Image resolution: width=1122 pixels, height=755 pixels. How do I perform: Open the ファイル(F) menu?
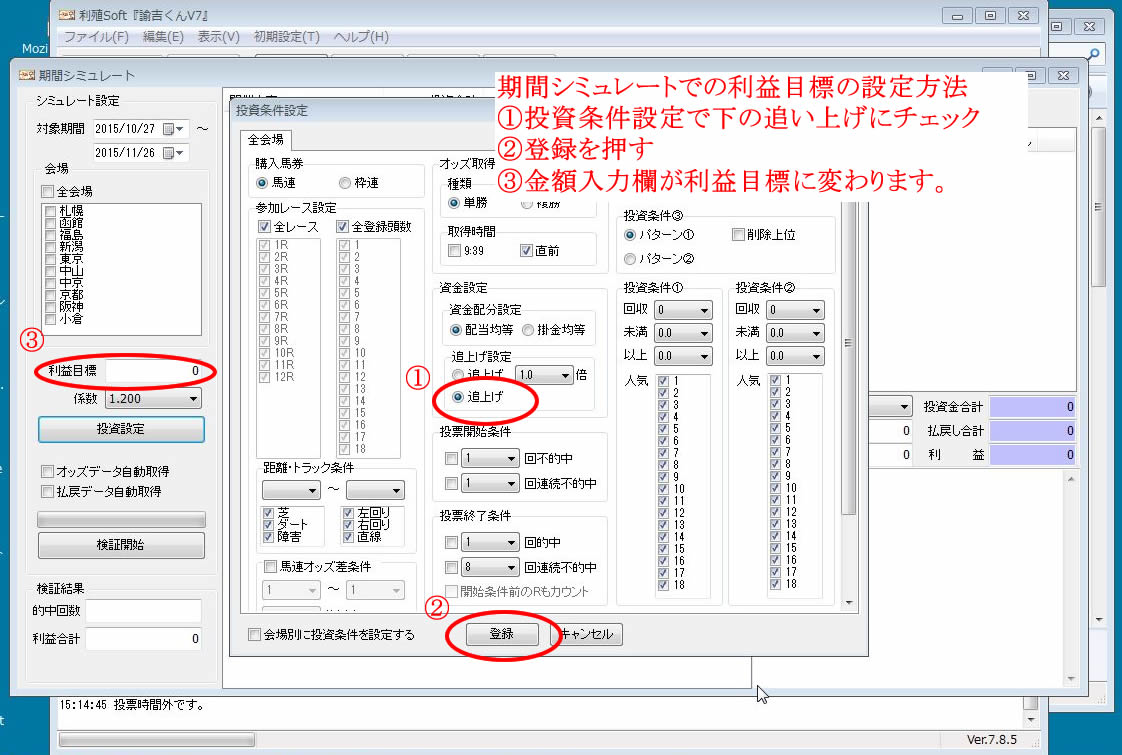click(x=96, y=37)
